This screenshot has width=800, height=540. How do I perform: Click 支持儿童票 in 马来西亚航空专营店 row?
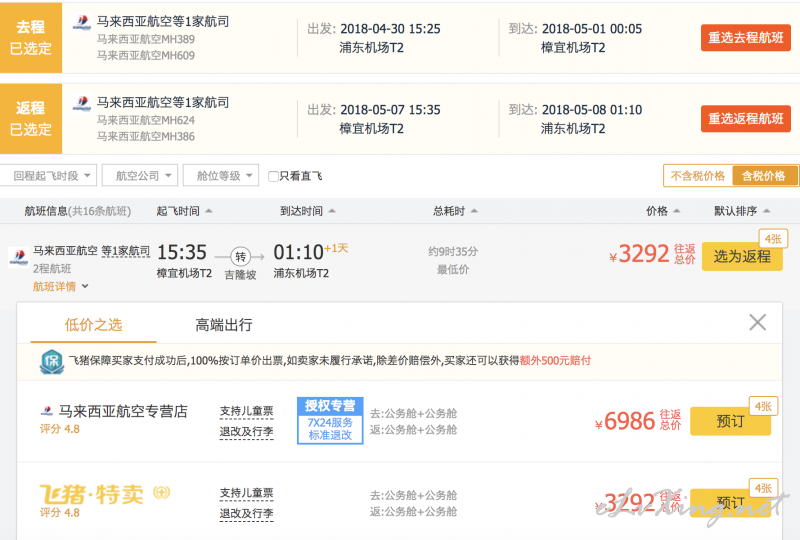point(246,411)
